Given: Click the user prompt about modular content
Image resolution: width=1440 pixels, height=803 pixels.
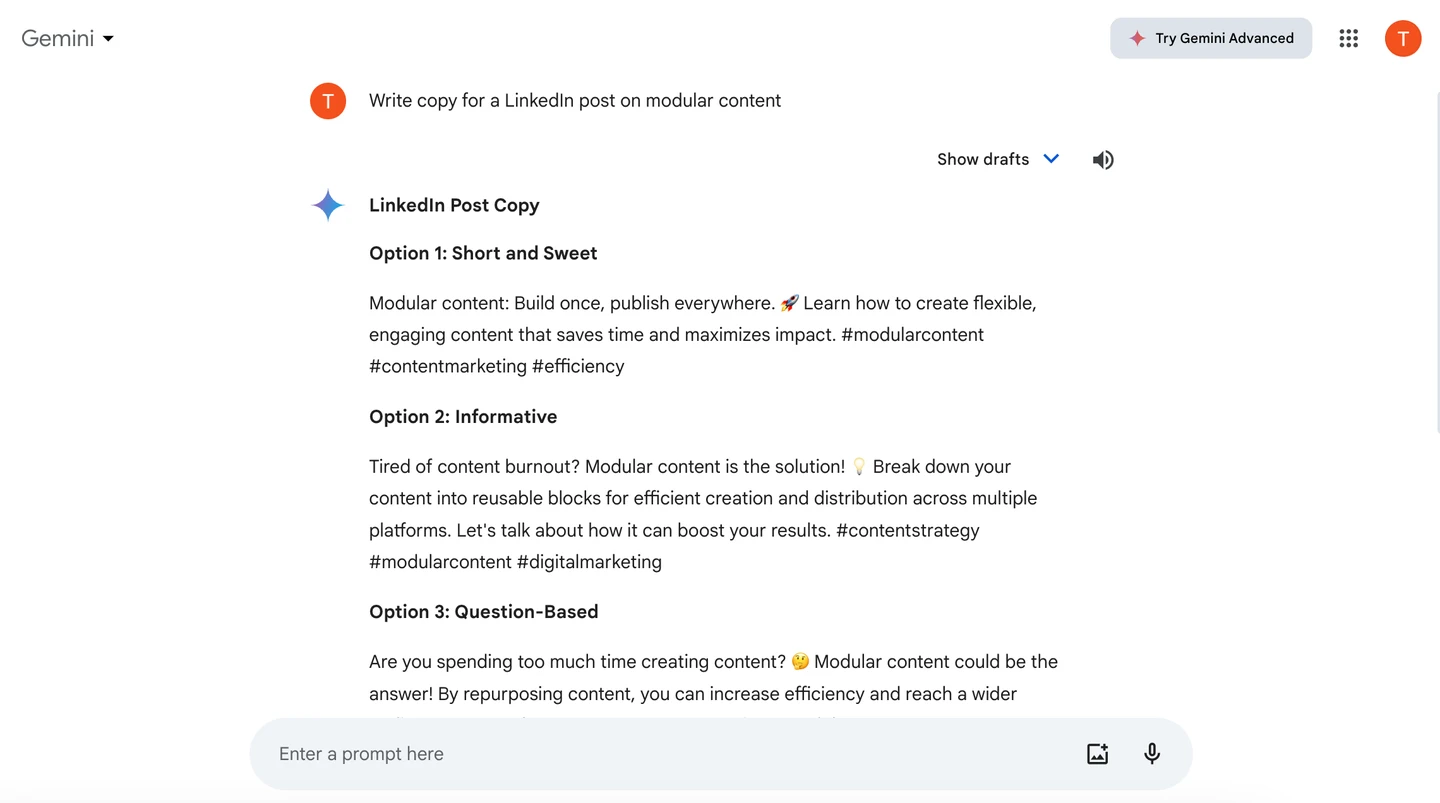Looking at the screenshot, I should point(575,100).
